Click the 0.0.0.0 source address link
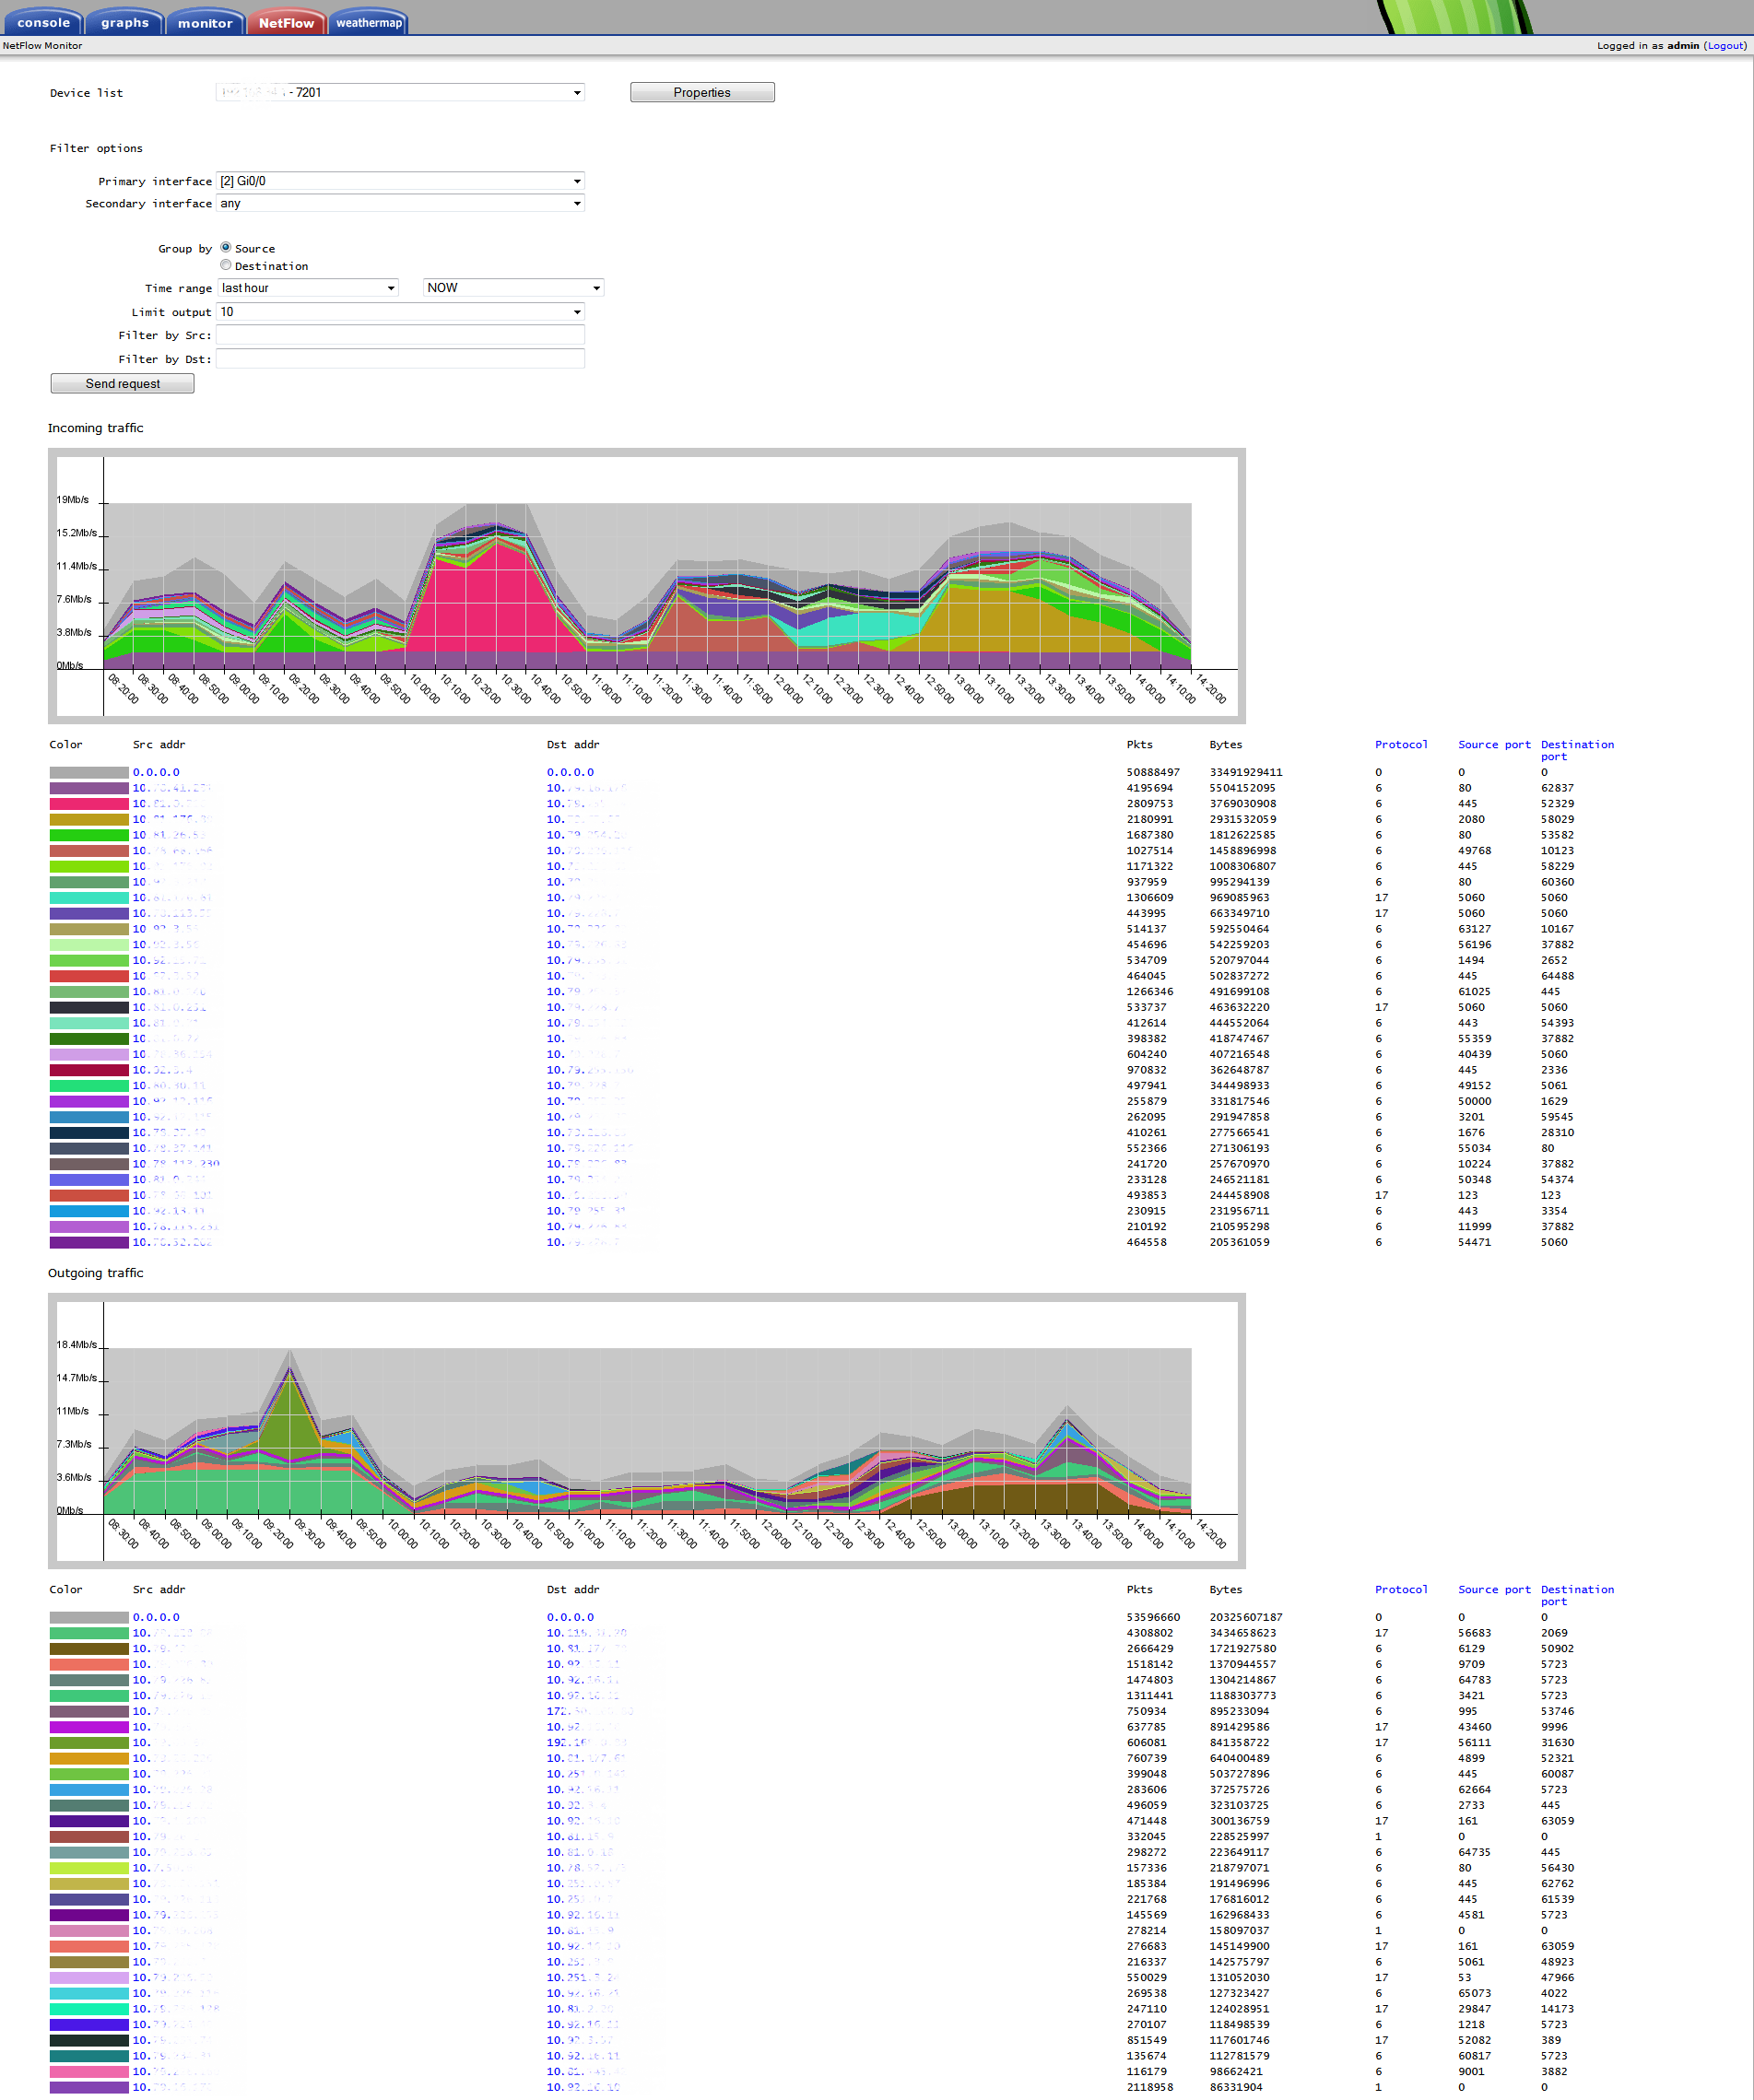 click(x=157, y=771)
